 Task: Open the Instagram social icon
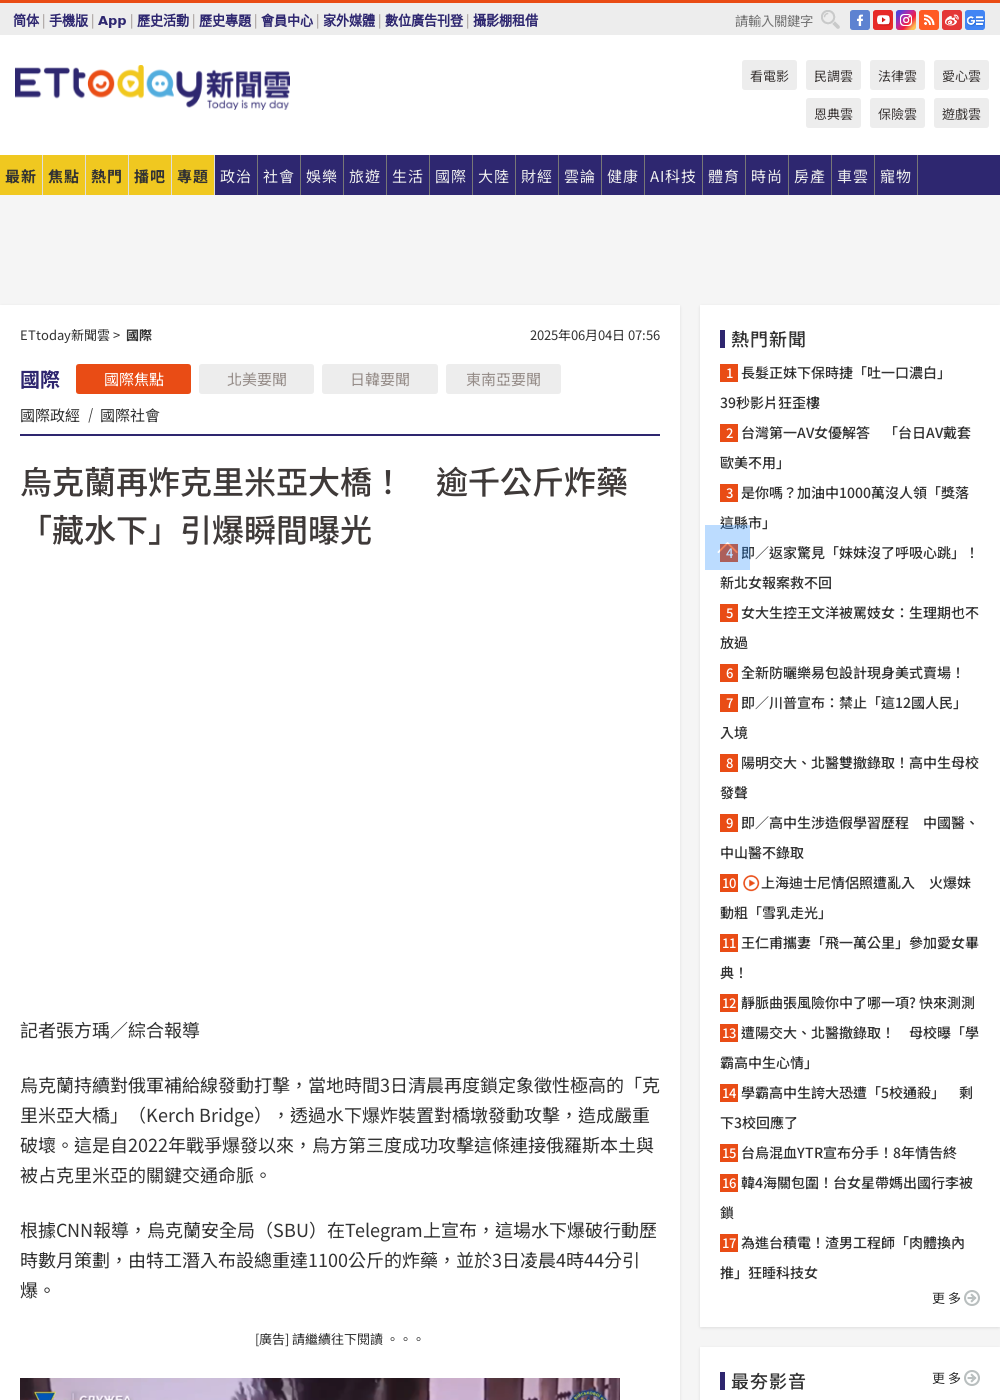tap(906, 20)
